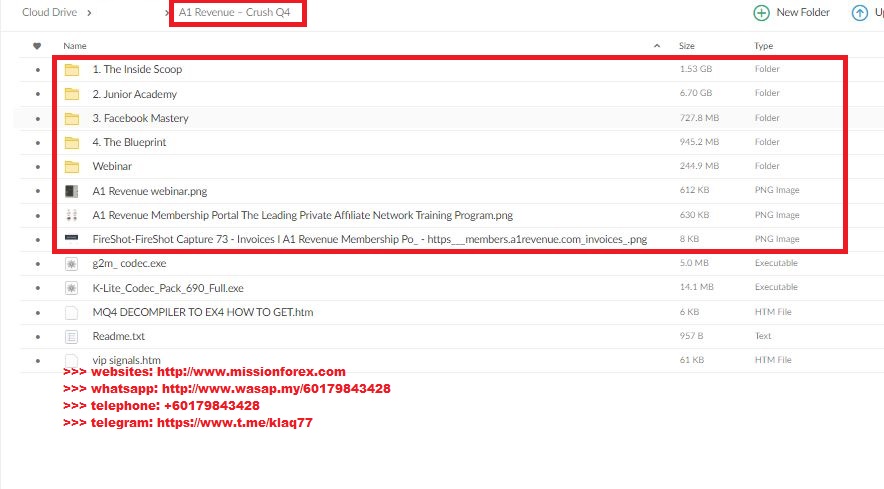
Task: Go to Cloud Drive breadcrumb
Action: point(50,12)
